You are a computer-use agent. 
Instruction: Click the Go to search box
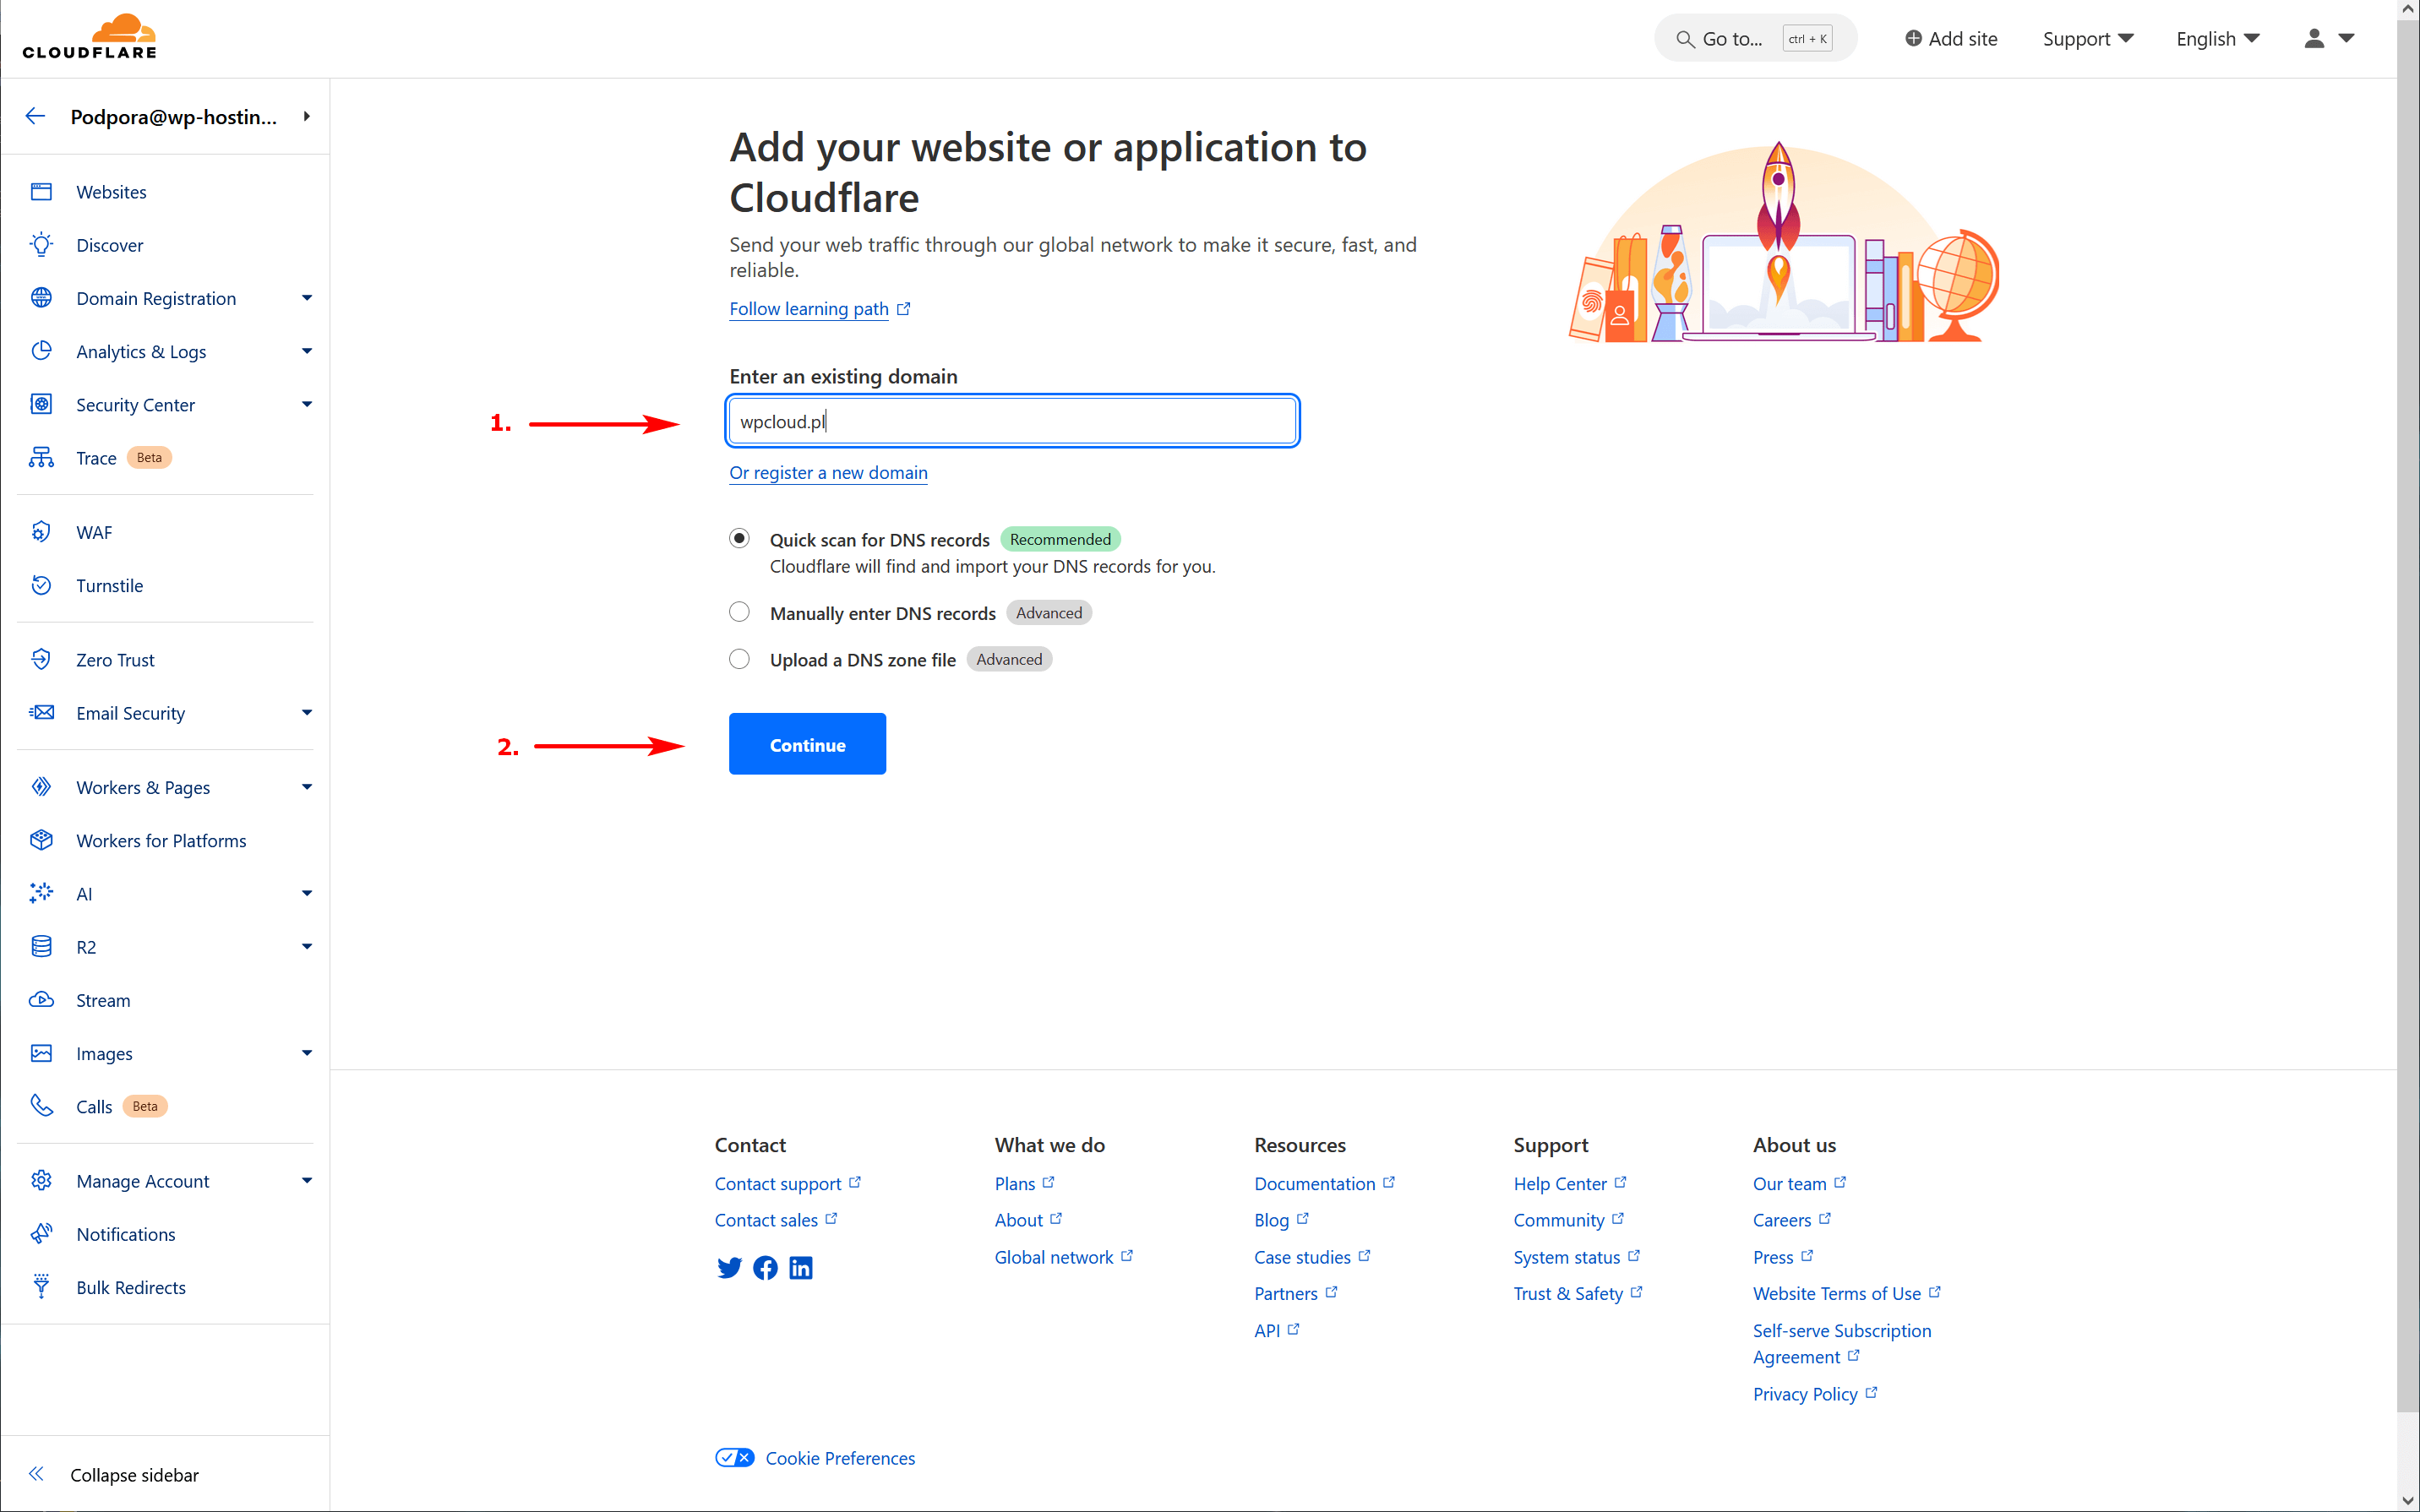tap(1756, 39)
